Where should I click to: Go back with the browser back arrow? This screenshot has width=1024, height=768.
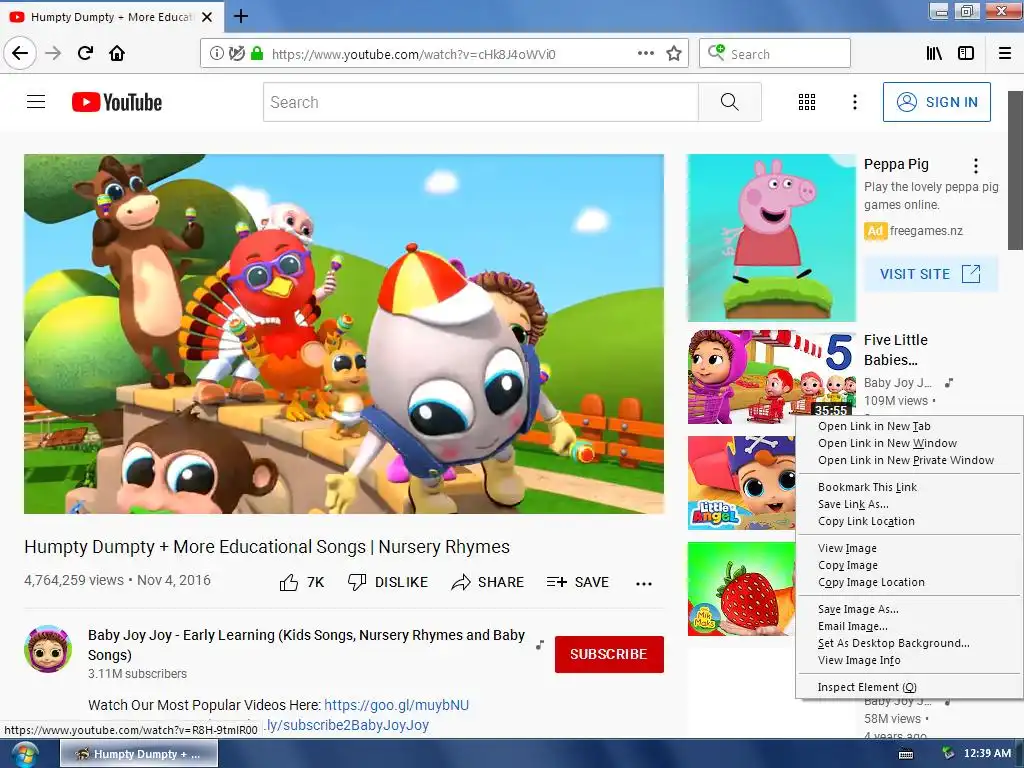[20, 53]
